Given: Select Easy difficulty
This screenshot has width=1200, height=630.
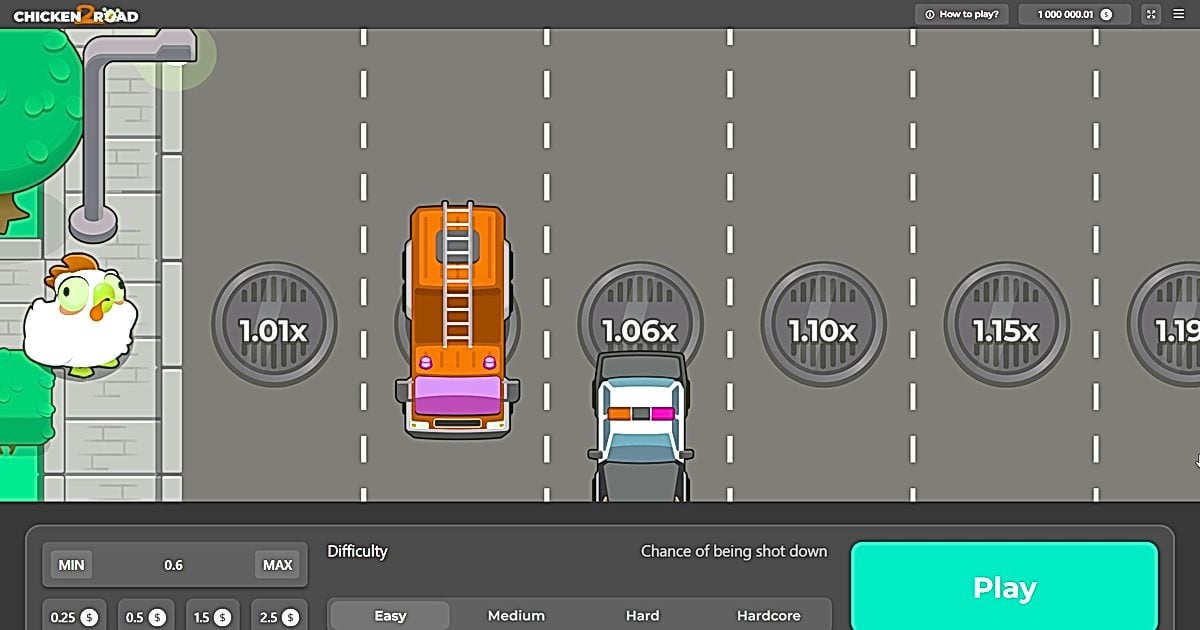Looking at the screenshot, I should [390, 616].
